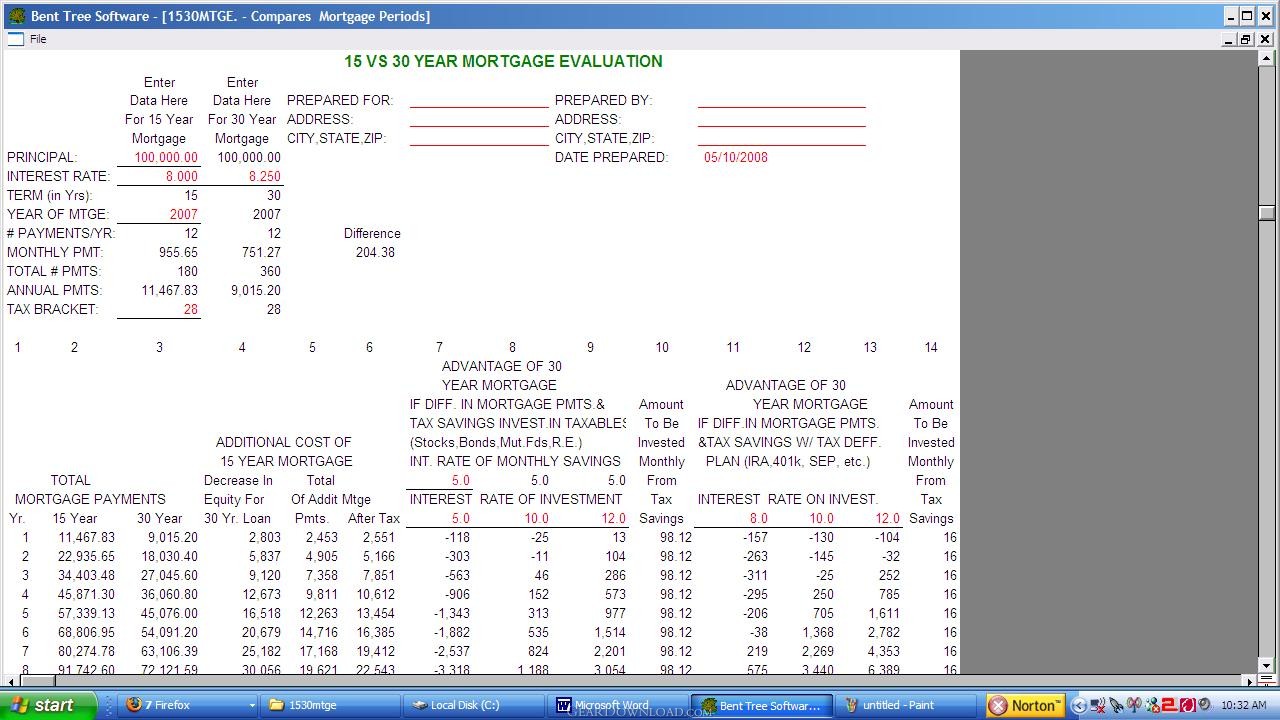Image resolution: width=1280 pixels, height=720 pixels.
Task: Click the volume speaker tray icon
Action: tap(1204, 705)
